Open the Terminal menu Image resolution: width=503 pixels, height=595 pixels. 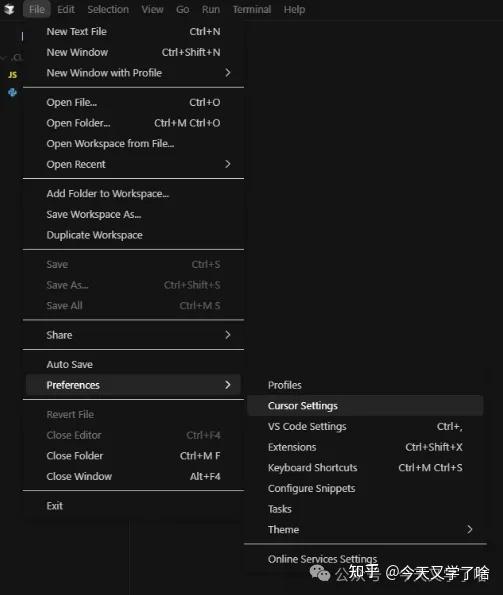click(252, 9)
